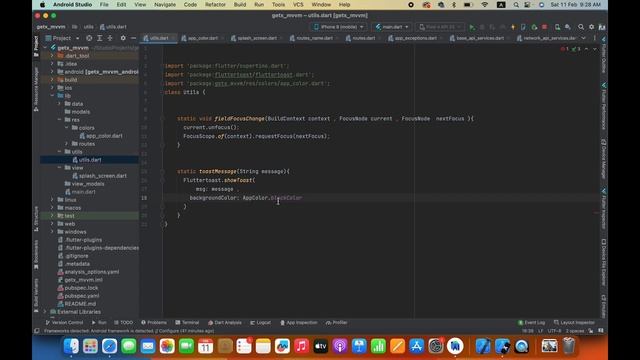640x360 pixels.
Task: Jump to next highlighted error arrow
Action: tap(595, 49)
